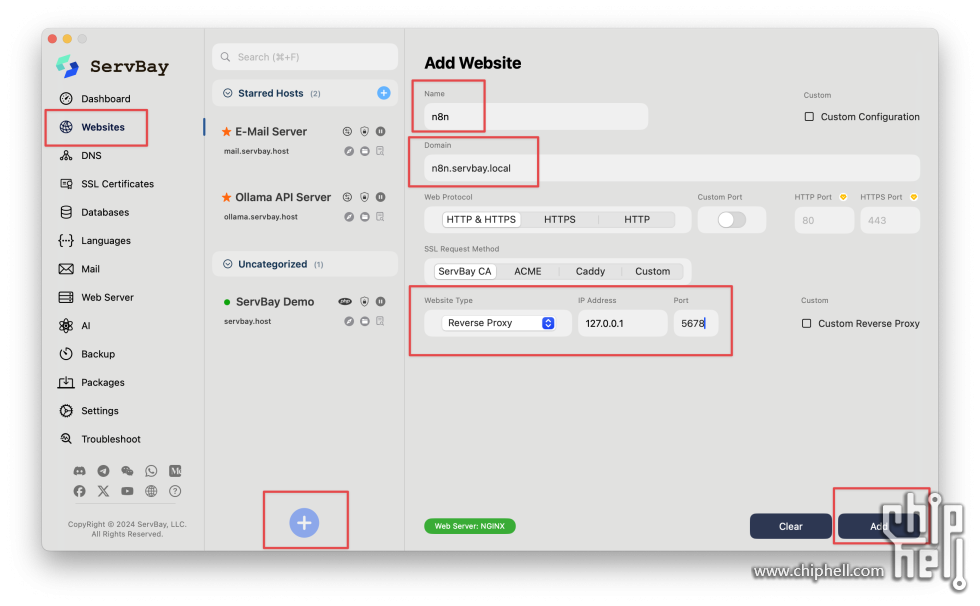
Task: Open the Dashboard section in the sidebar
Action: [95, 99]
